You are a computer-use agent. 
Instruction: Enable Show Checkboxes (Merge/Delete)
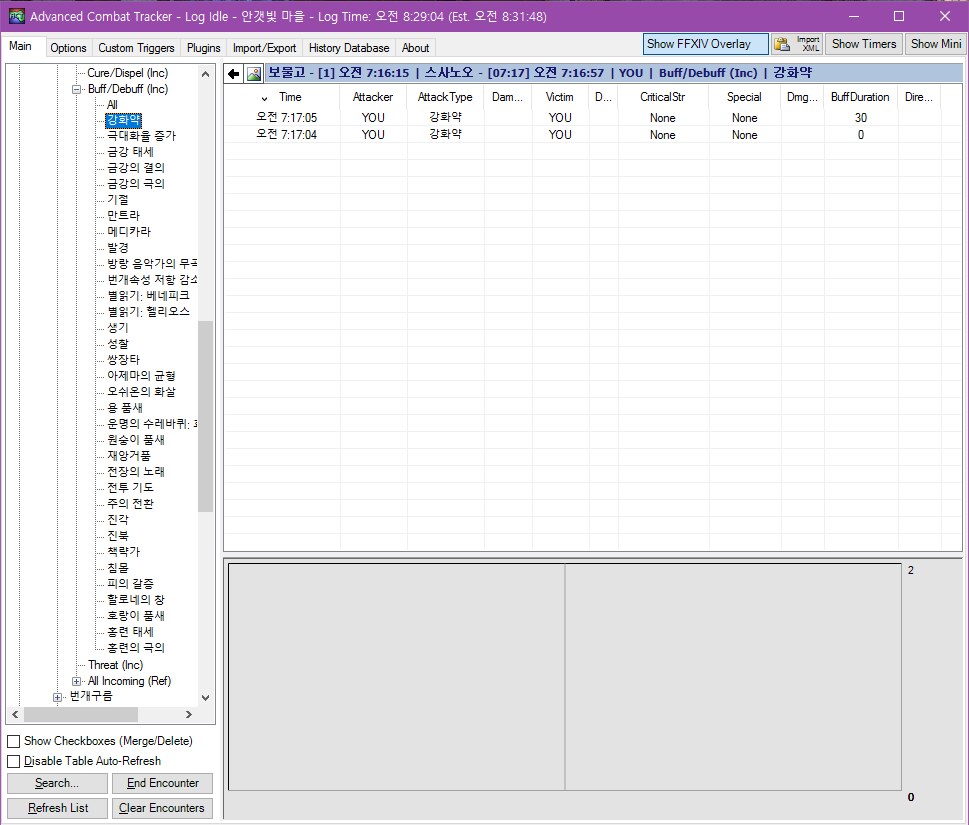coord(14,741)
